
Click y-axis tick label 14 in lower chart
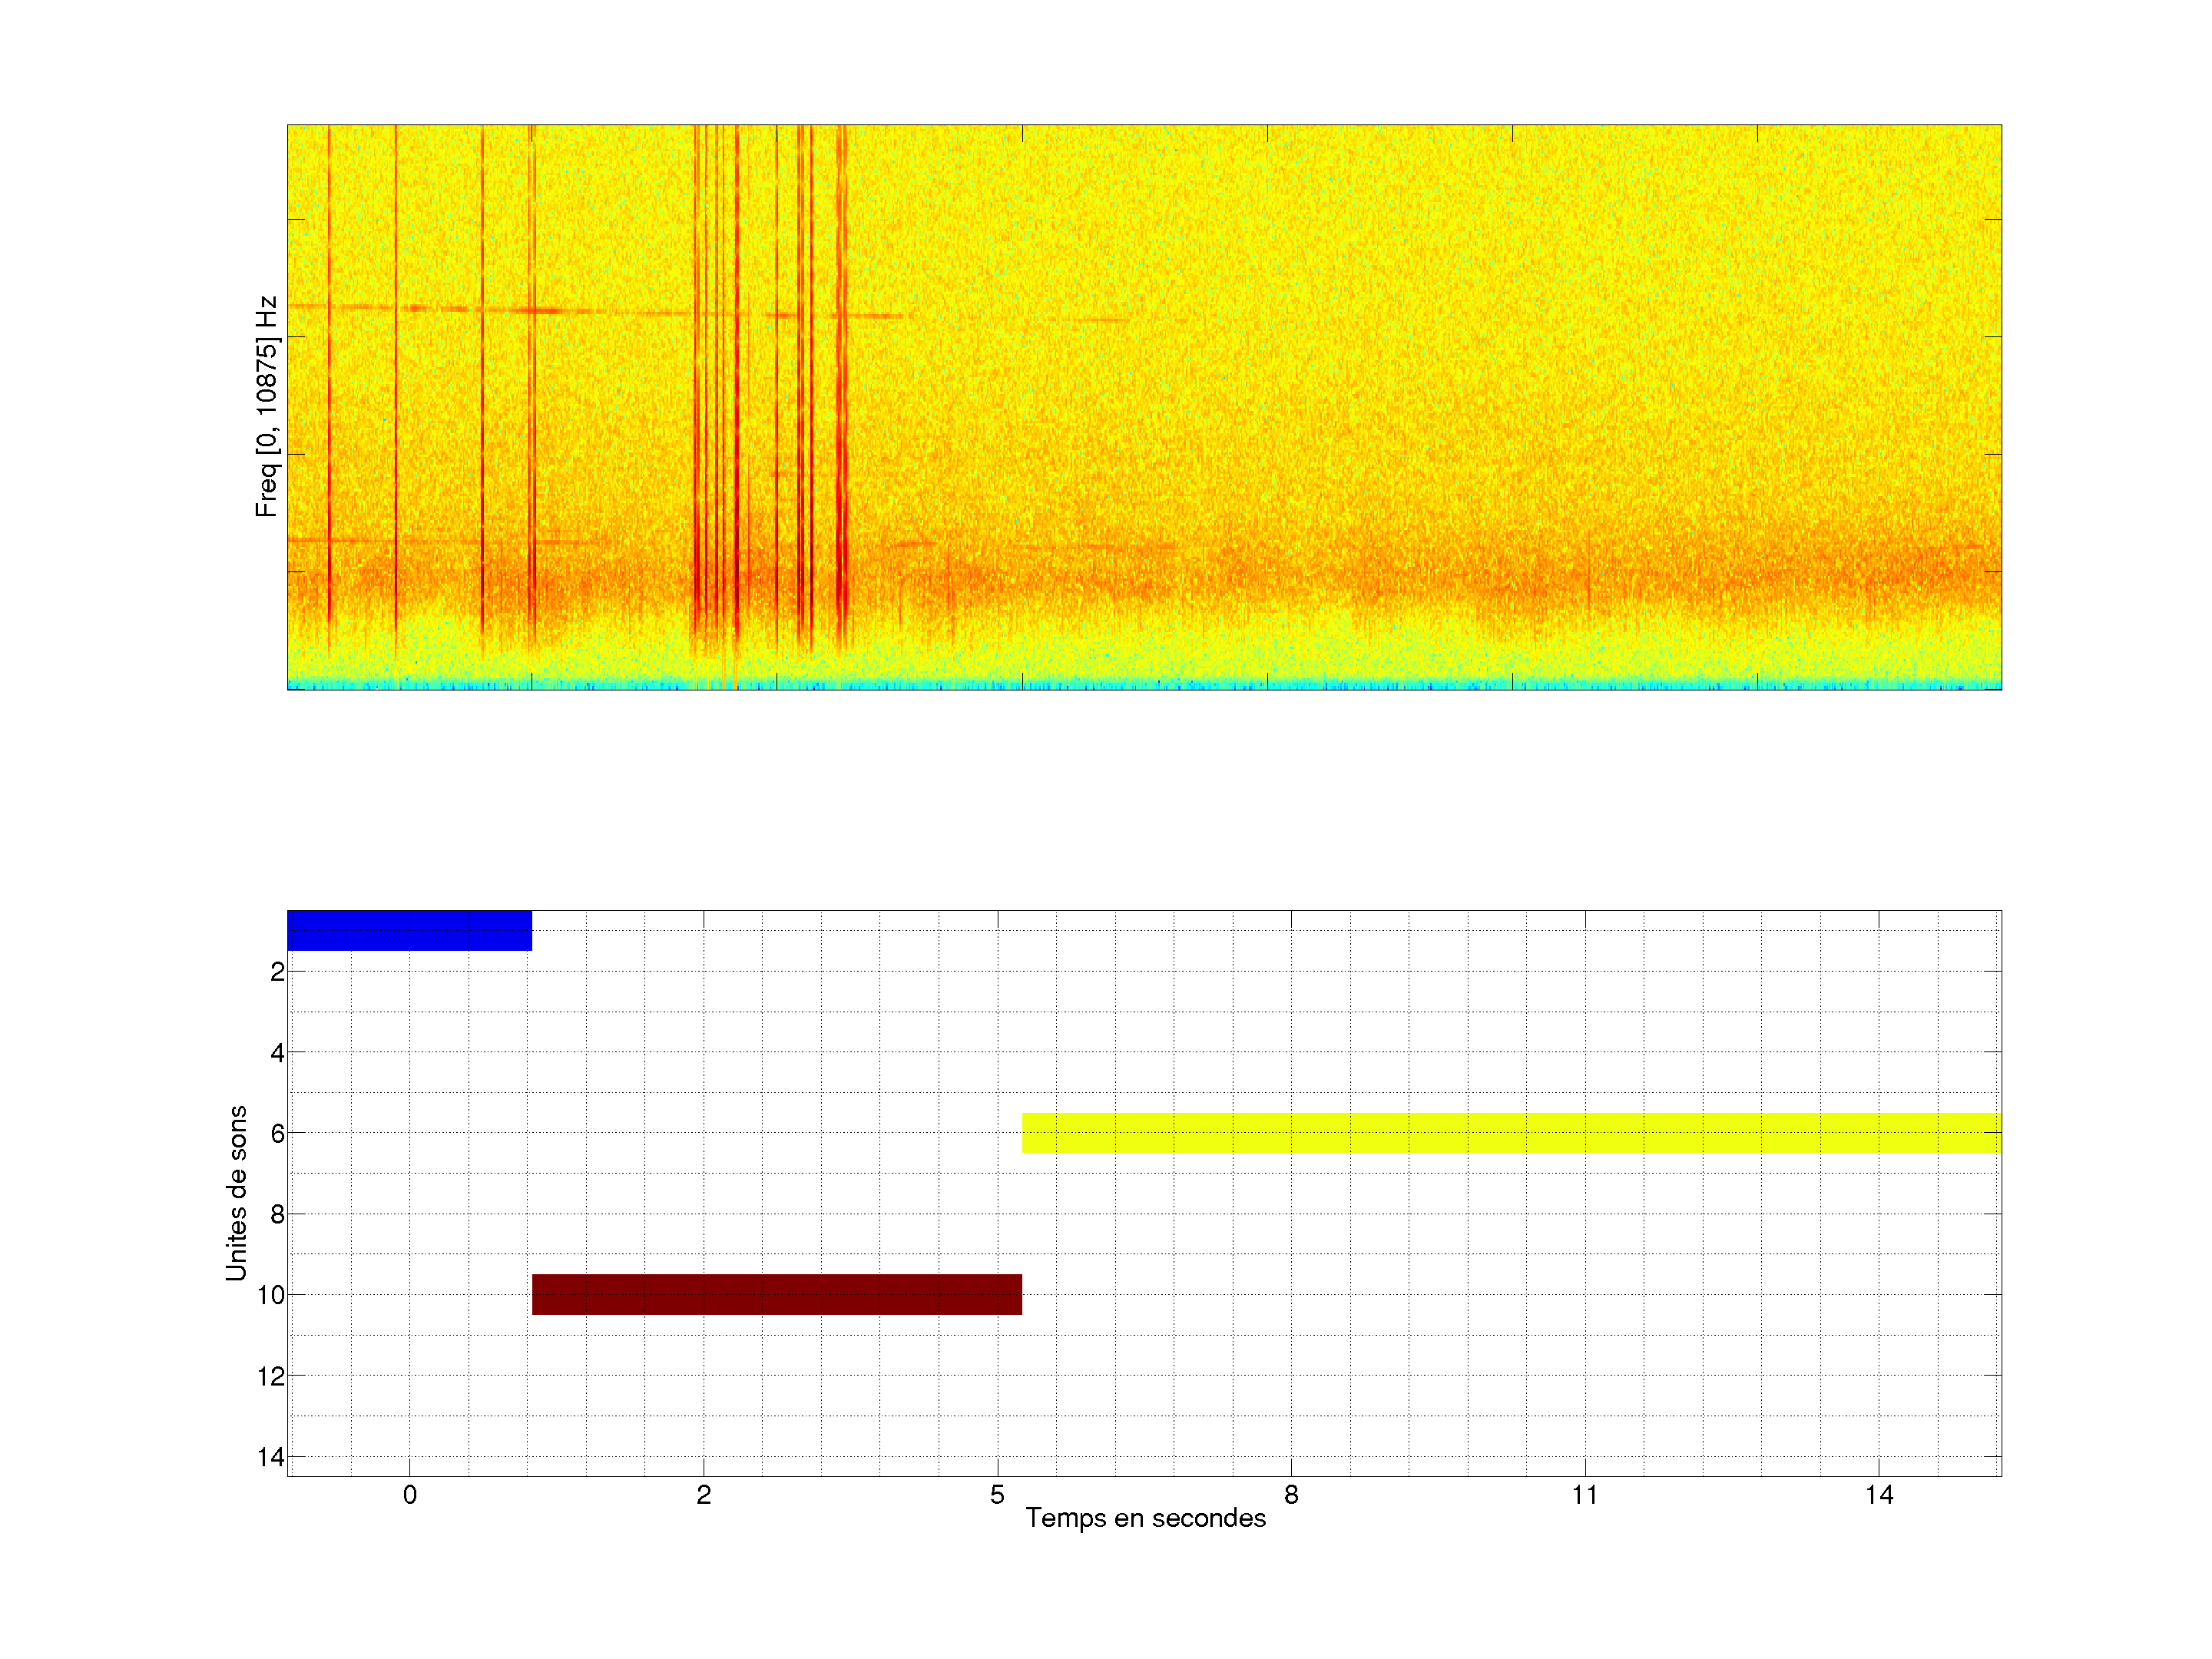point(271,1457)
